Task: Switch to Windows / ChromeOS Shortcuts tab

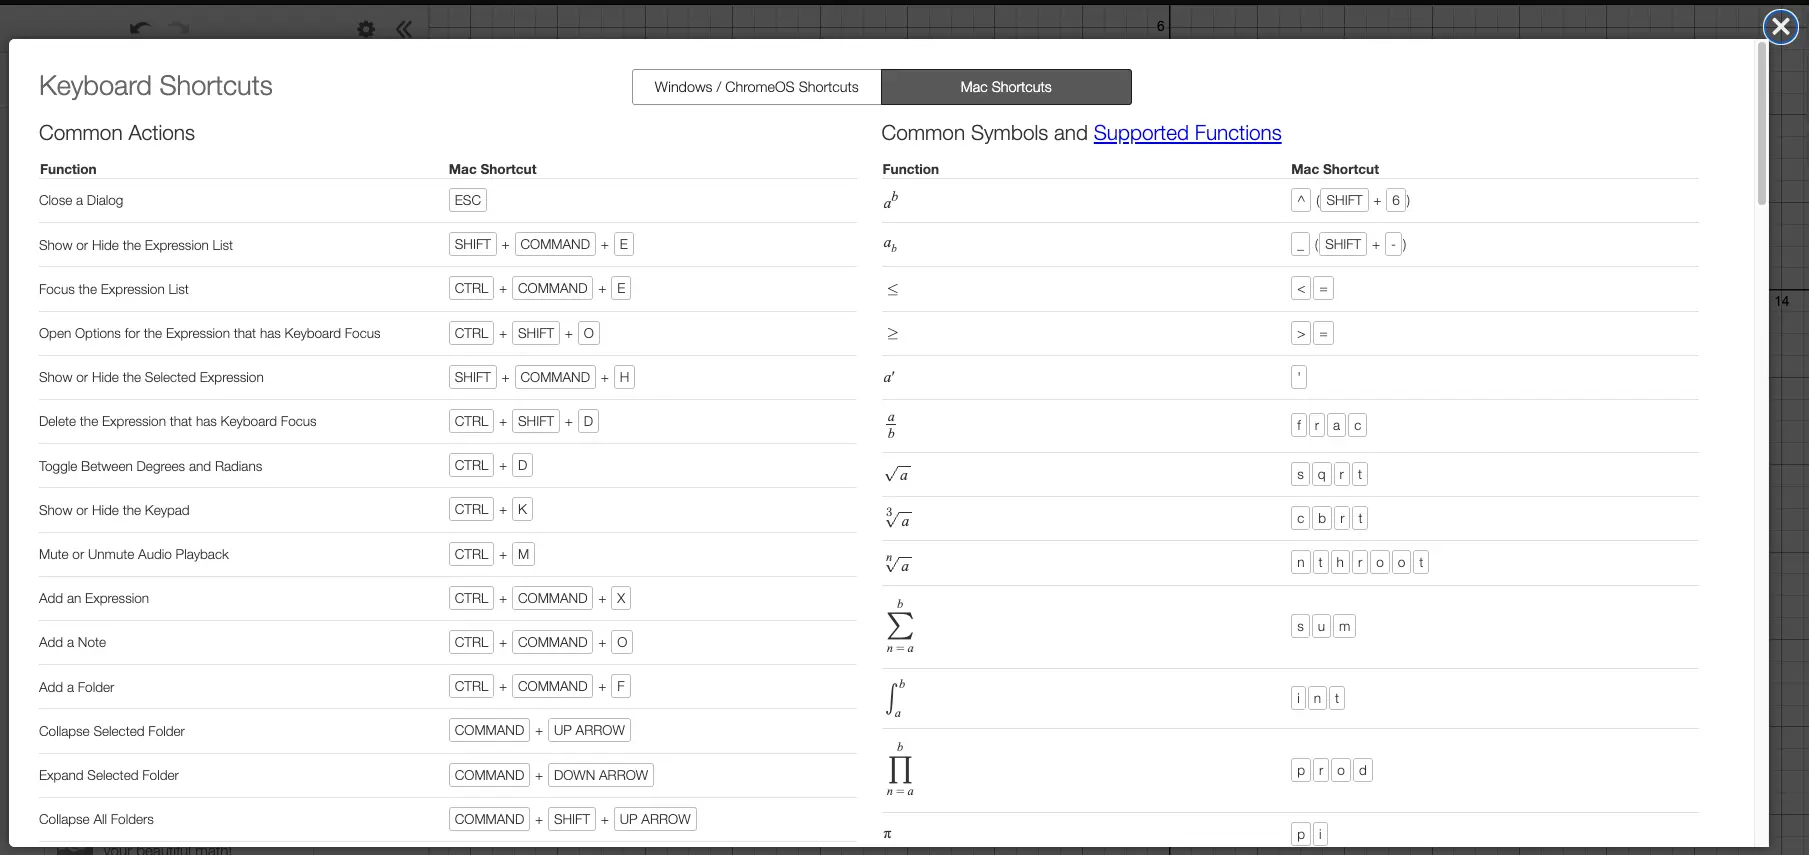Action: click(756, 87)
